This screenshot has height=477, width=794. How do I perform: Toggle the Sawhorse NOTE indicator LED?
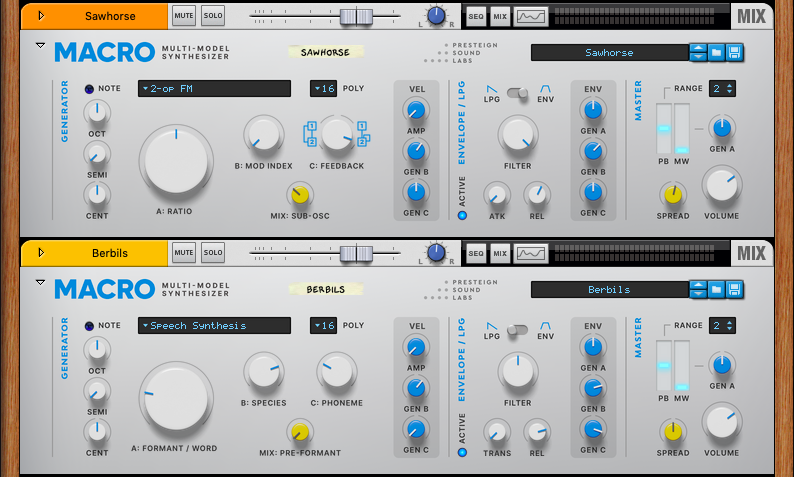[90, 89]
